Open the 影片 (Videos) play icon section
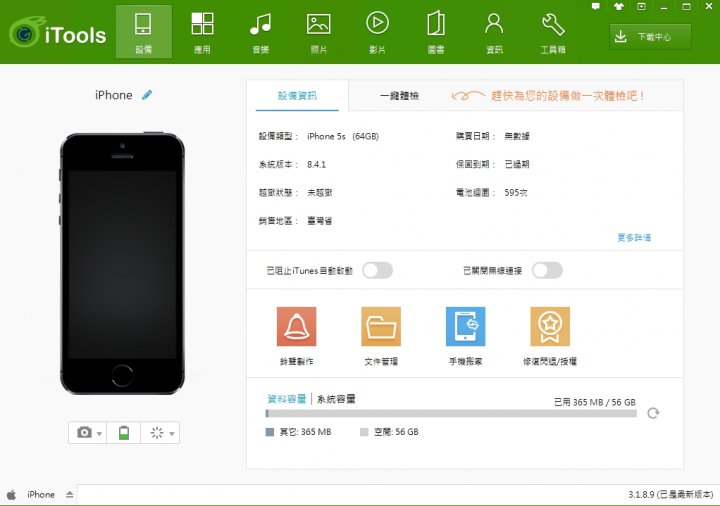 (x=377, y=32)
